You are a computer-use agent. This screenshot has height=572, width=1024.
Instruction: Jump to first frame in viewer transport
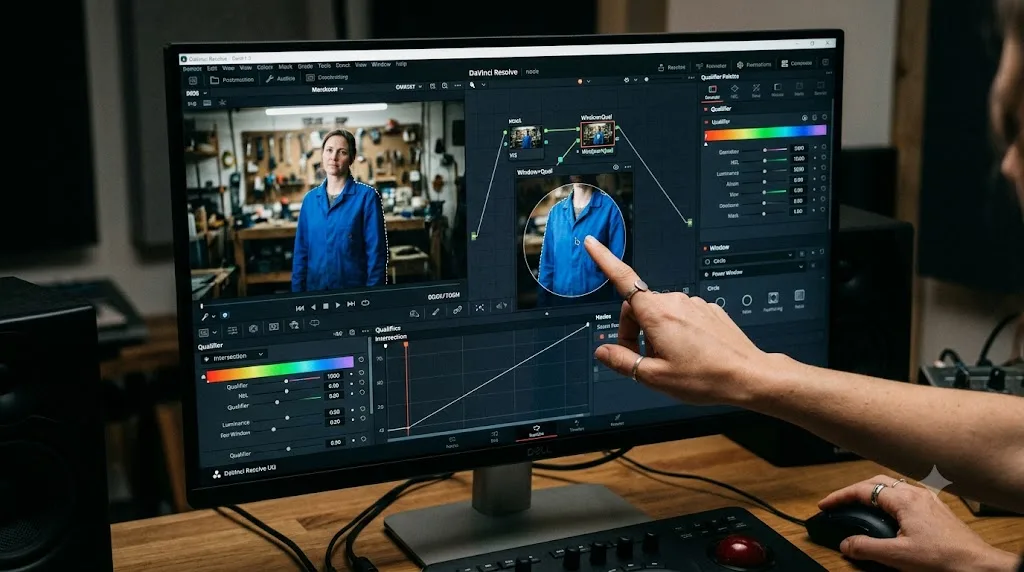[x=300, y=308]
